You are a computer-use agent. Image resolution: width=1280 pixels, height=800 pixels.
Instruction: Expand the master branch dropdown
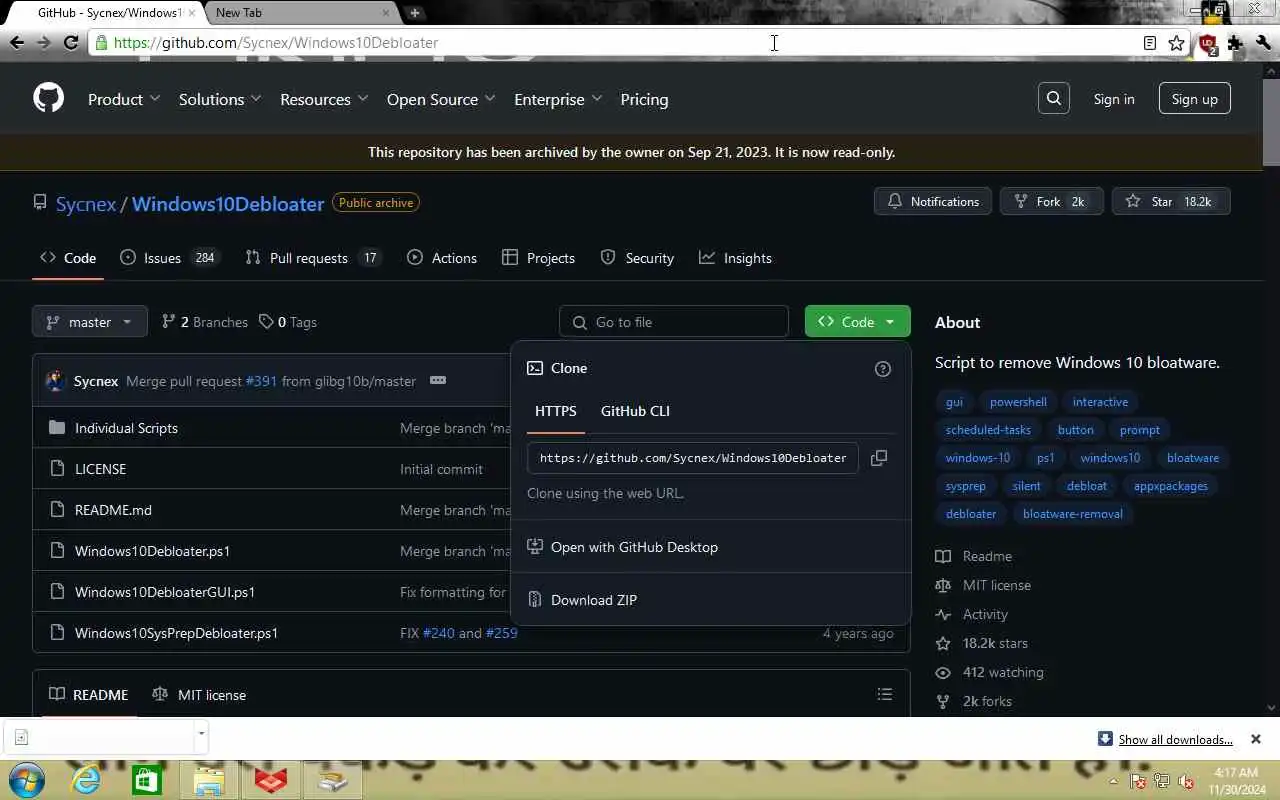[90, 322]
